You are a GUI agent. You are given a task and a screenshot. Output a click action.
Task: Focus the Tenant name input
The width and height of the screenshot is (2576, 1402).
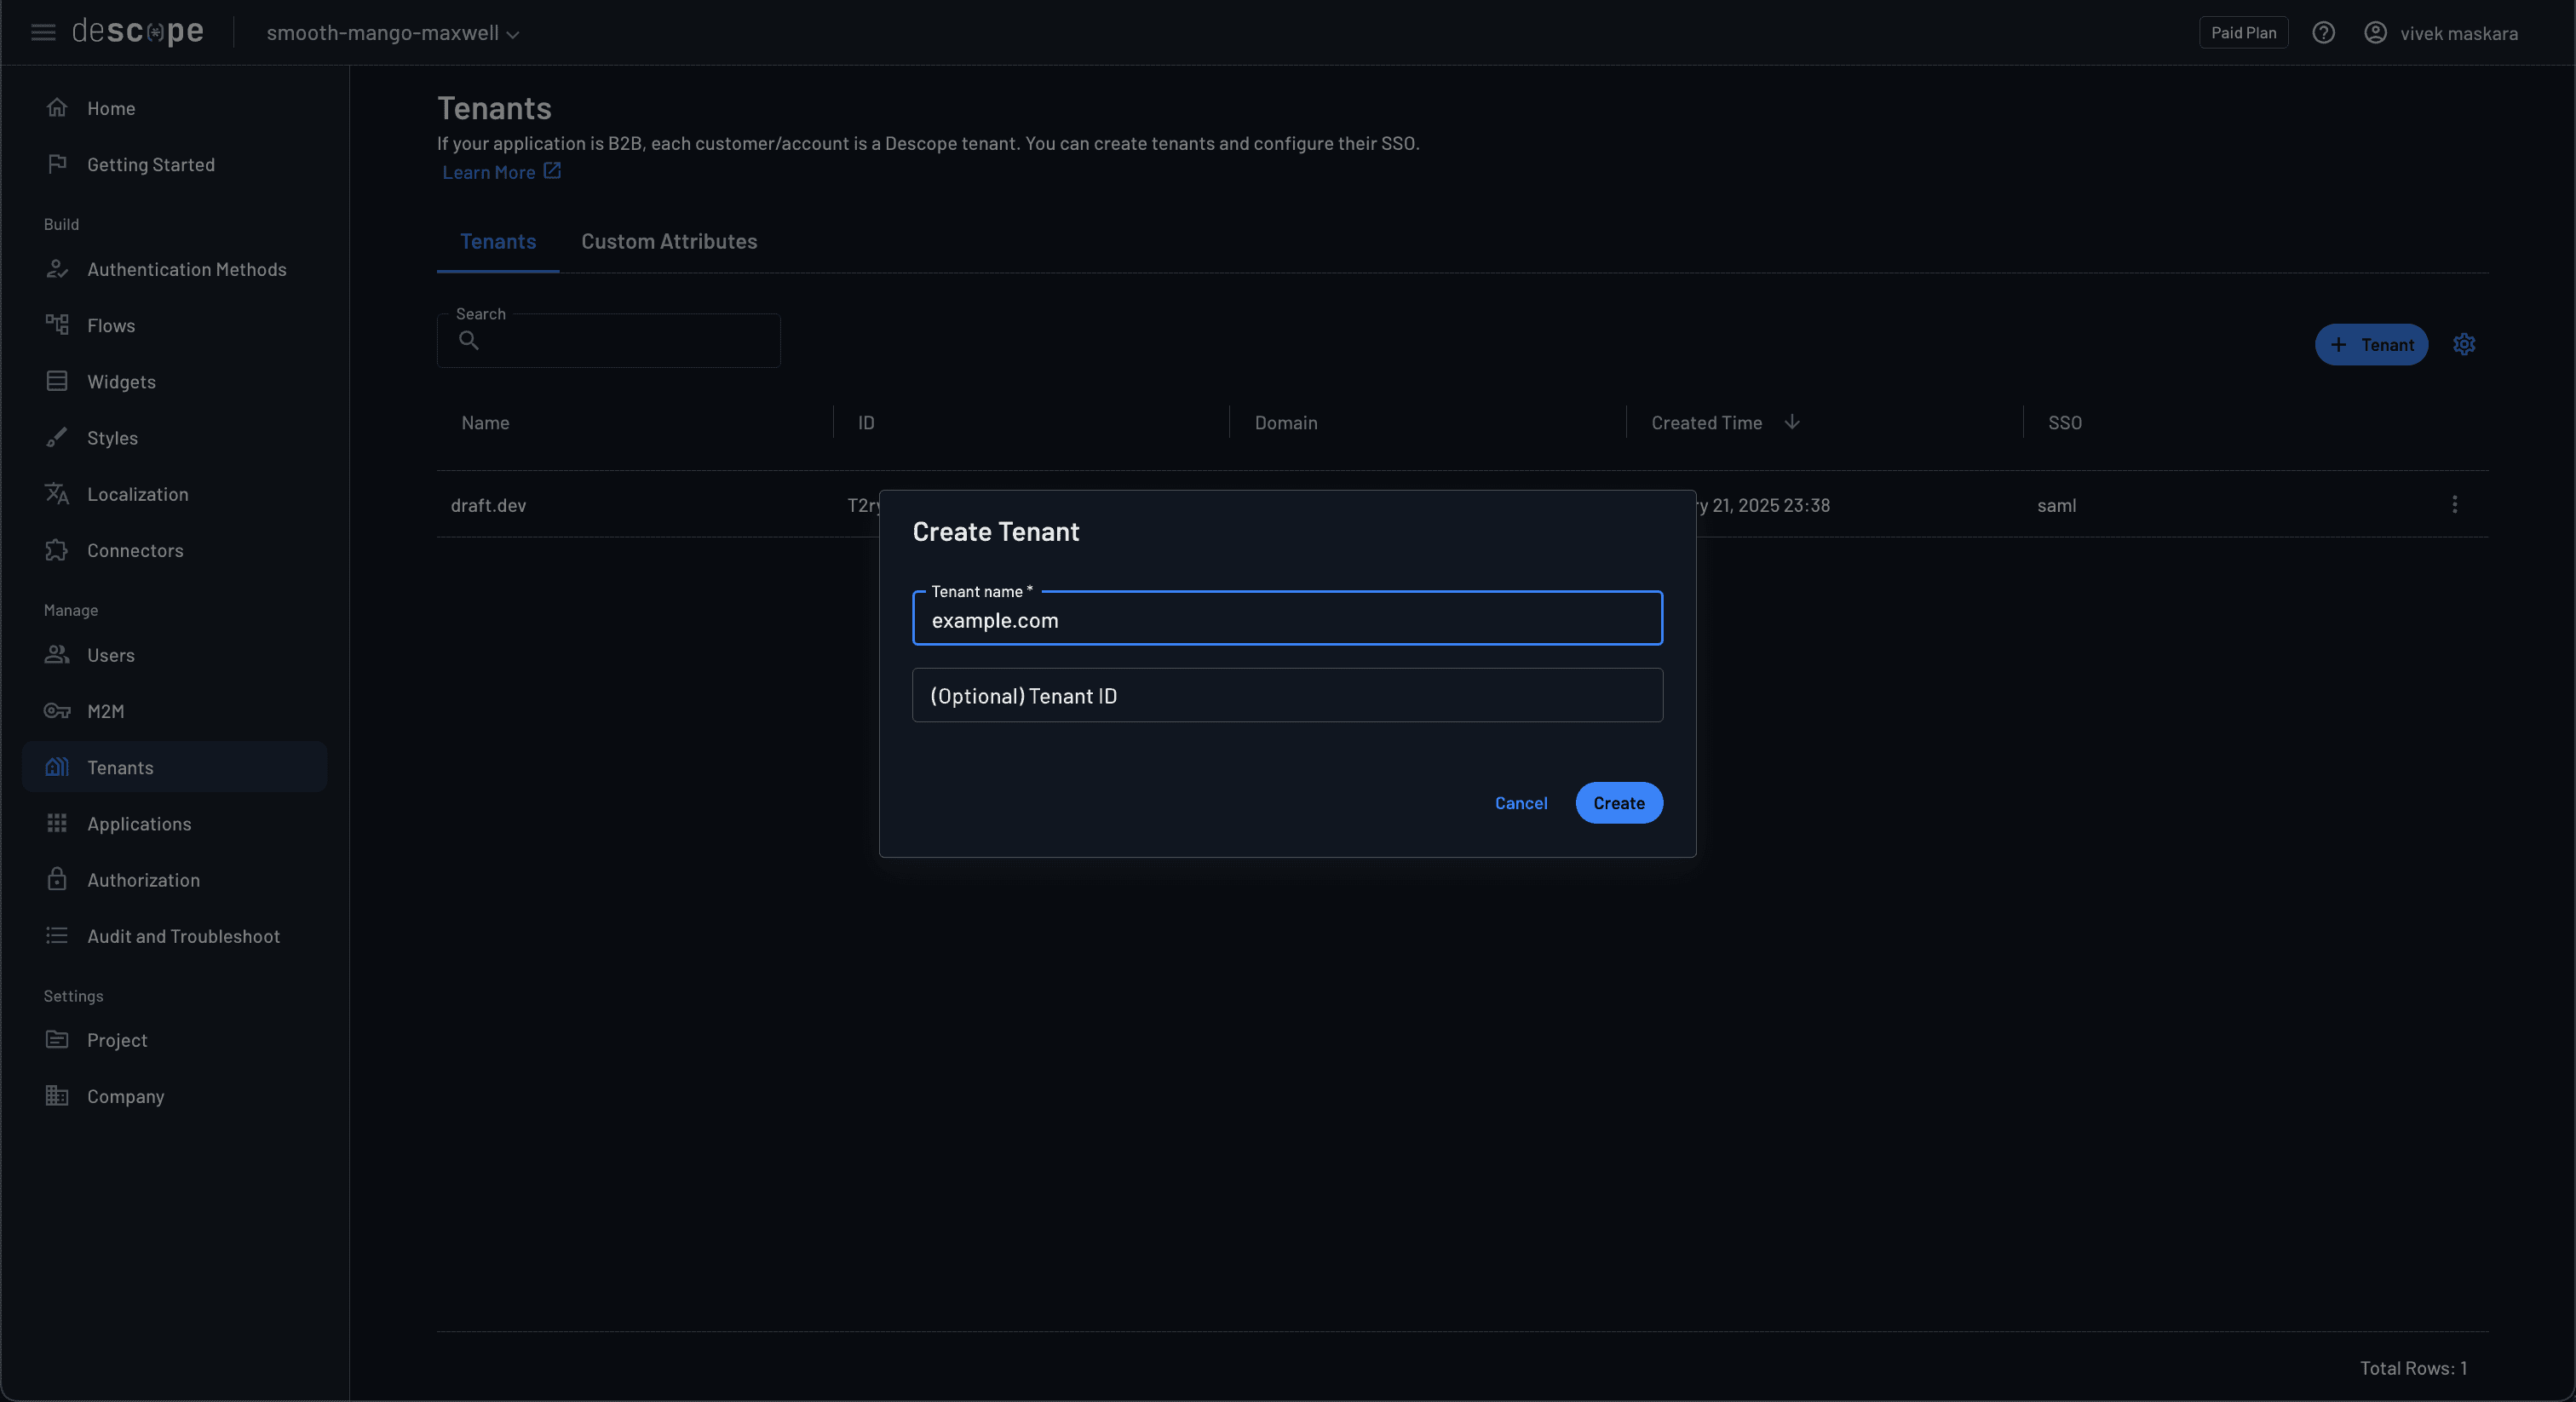tap(1287, 620)
